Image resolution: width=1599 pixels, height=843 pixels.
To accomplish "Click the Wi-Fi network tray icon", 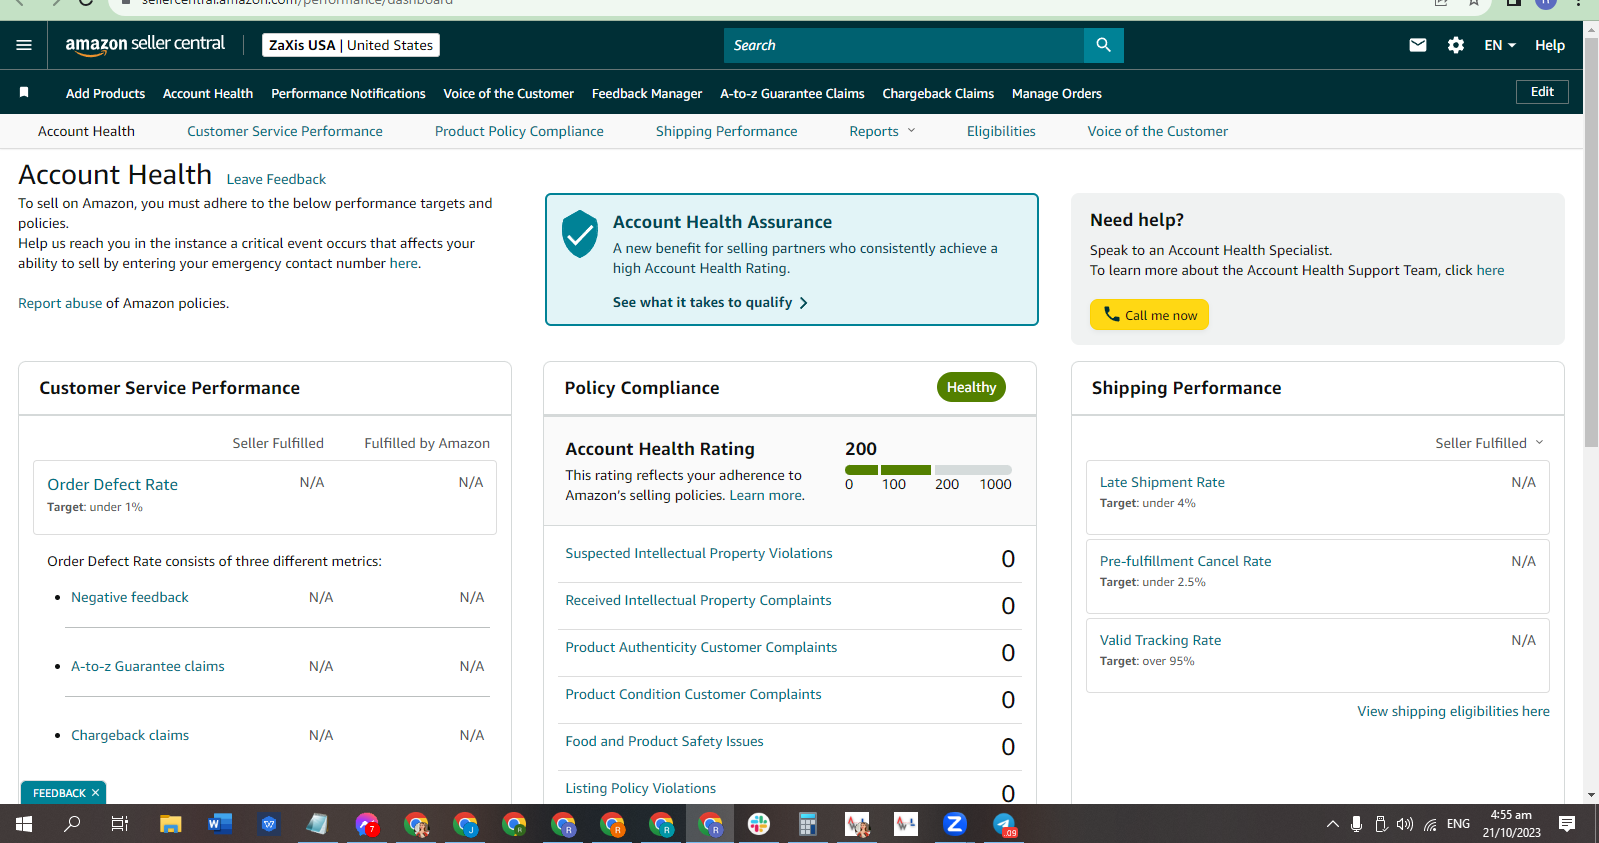I will click(x=1431, y=824).
